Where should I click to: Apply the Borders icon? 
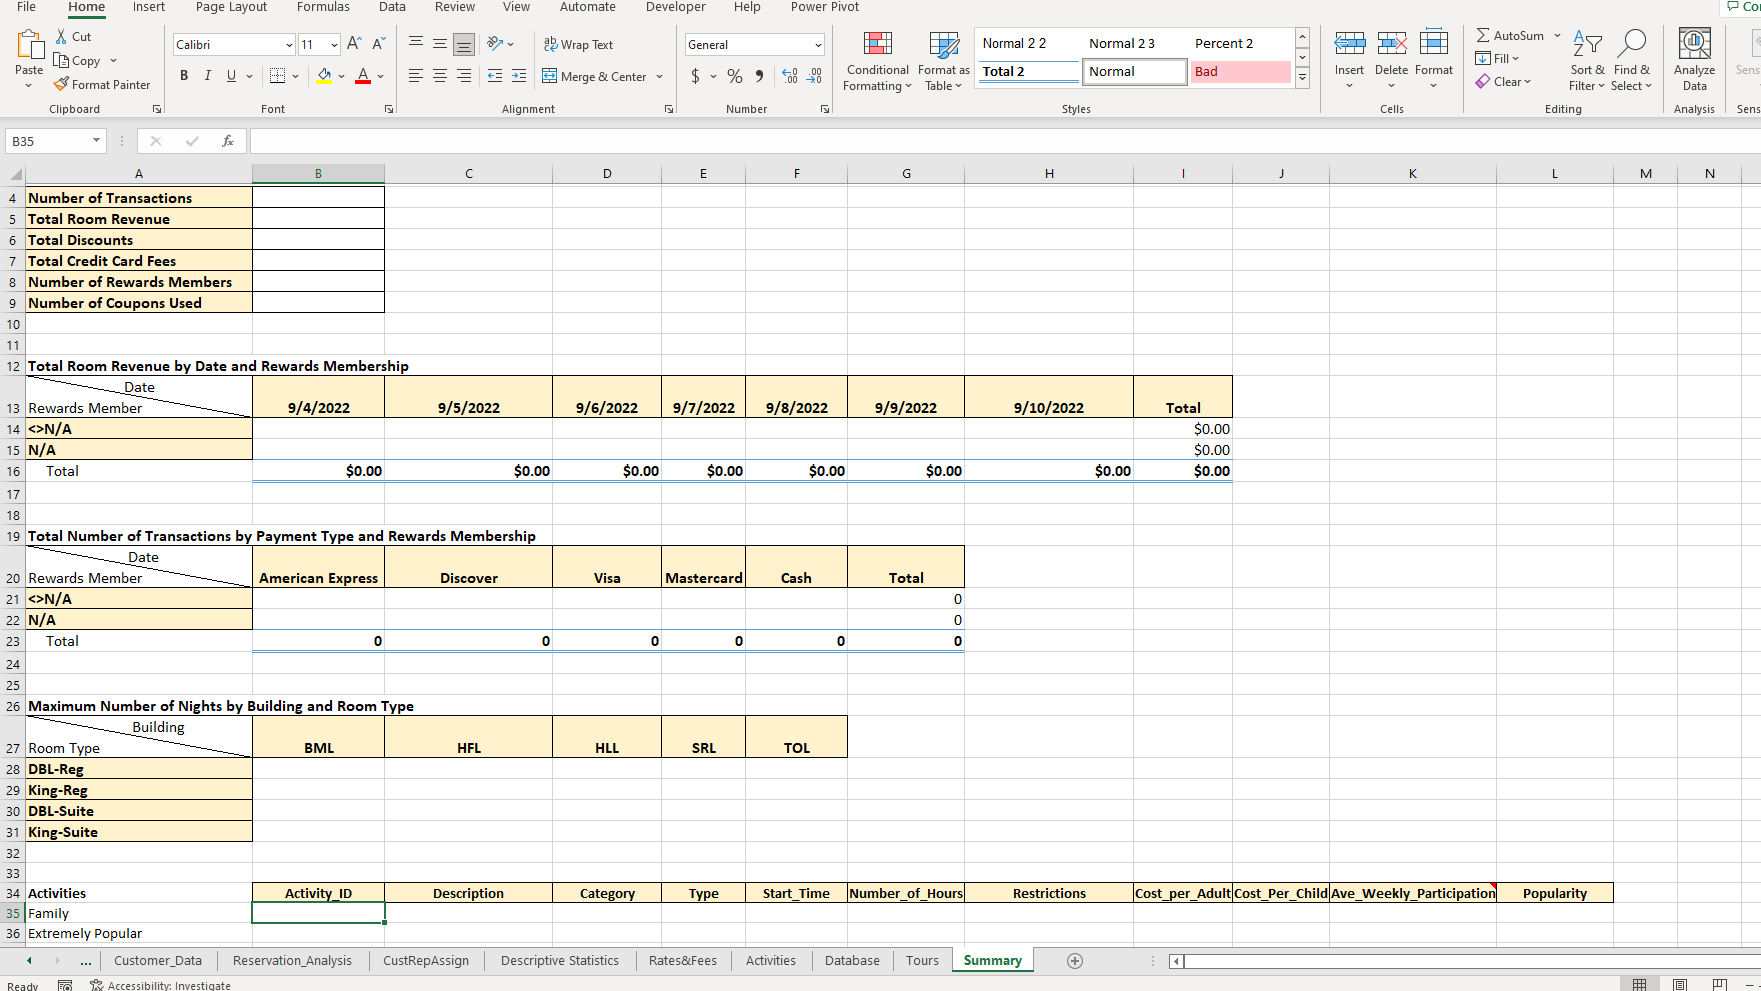(278, 76)
